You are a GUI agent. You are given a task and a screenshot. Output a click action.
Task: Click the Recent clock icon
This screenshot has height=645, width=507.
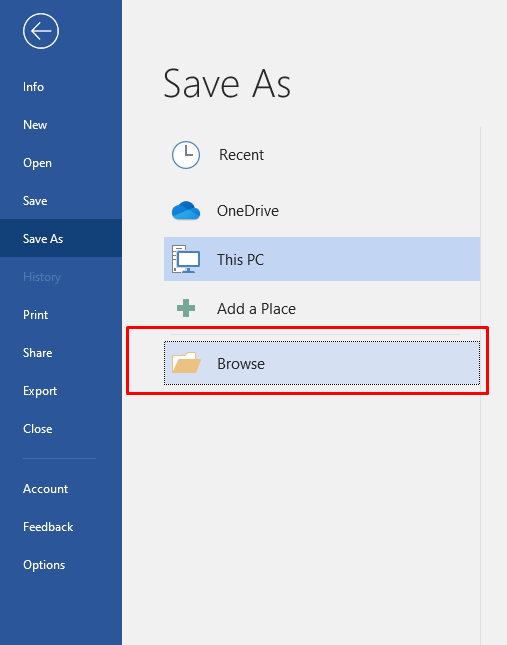(186, 155)
